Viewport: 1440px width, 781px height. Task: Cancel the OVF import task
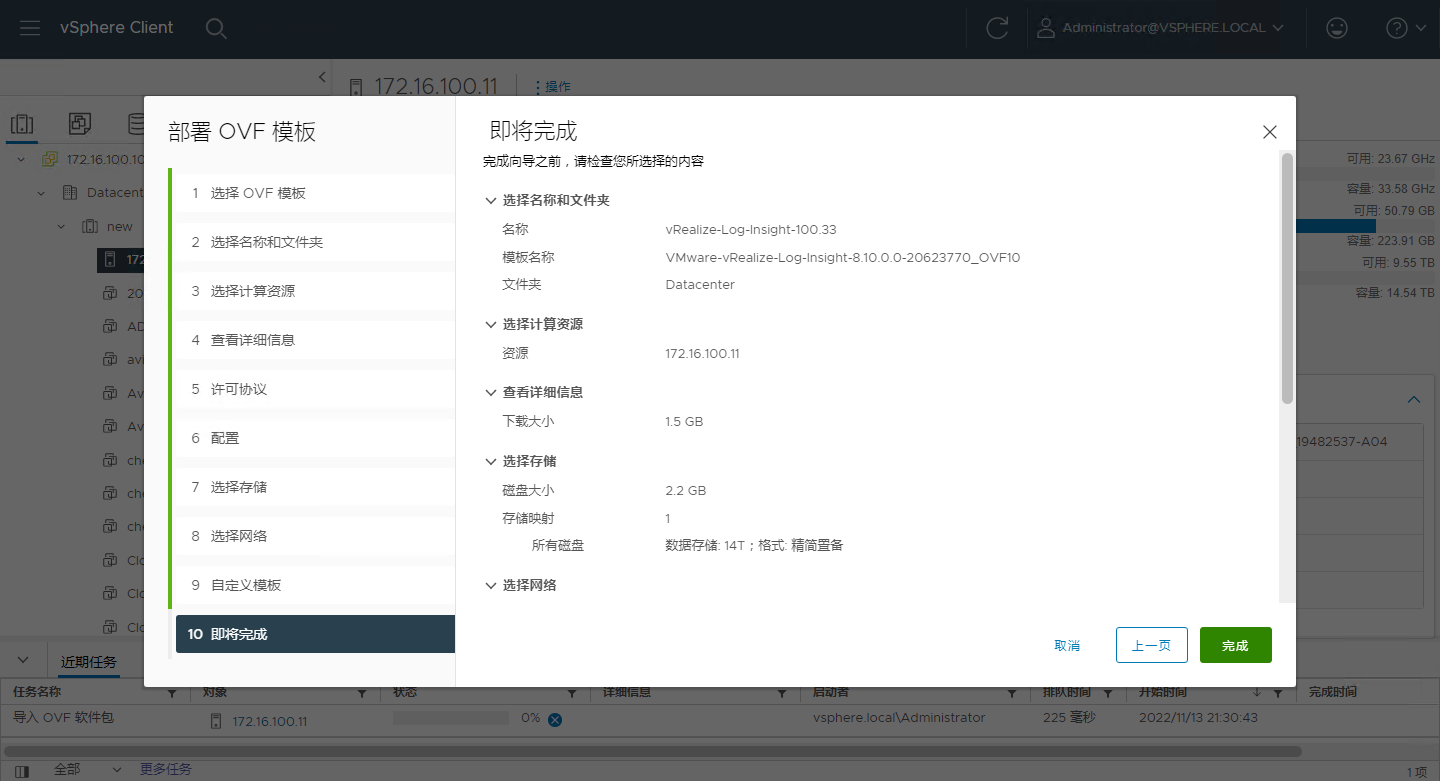click(x=555, y=720)
